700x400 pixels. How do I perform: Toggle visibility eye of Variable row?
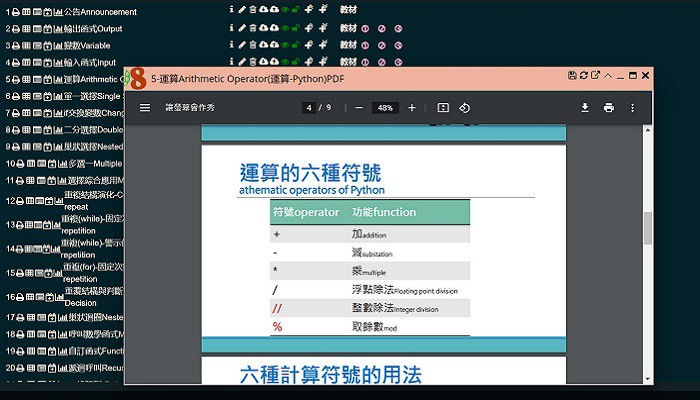coord(285,46)
